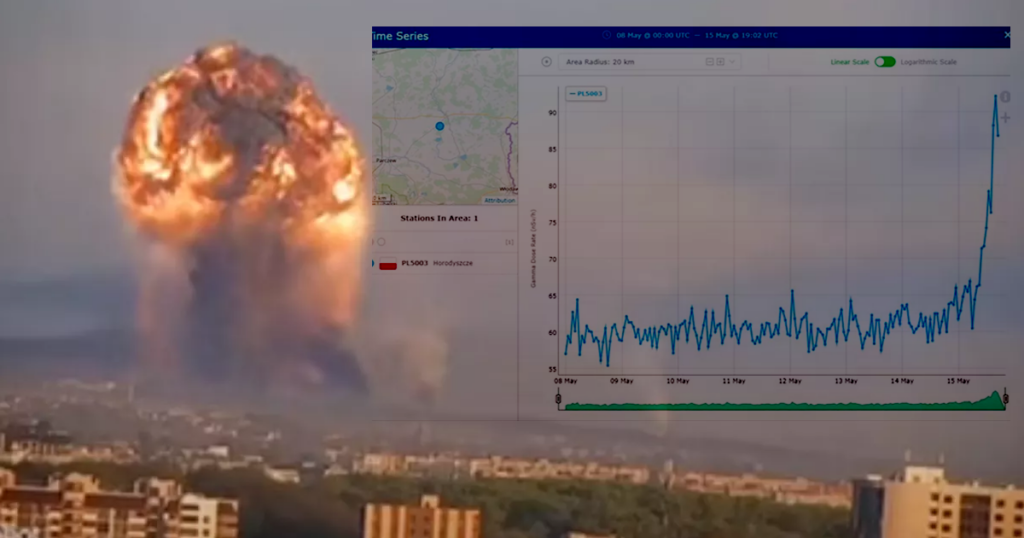
Task: Click the right handle of range slider
Action: coord(1006,398)
